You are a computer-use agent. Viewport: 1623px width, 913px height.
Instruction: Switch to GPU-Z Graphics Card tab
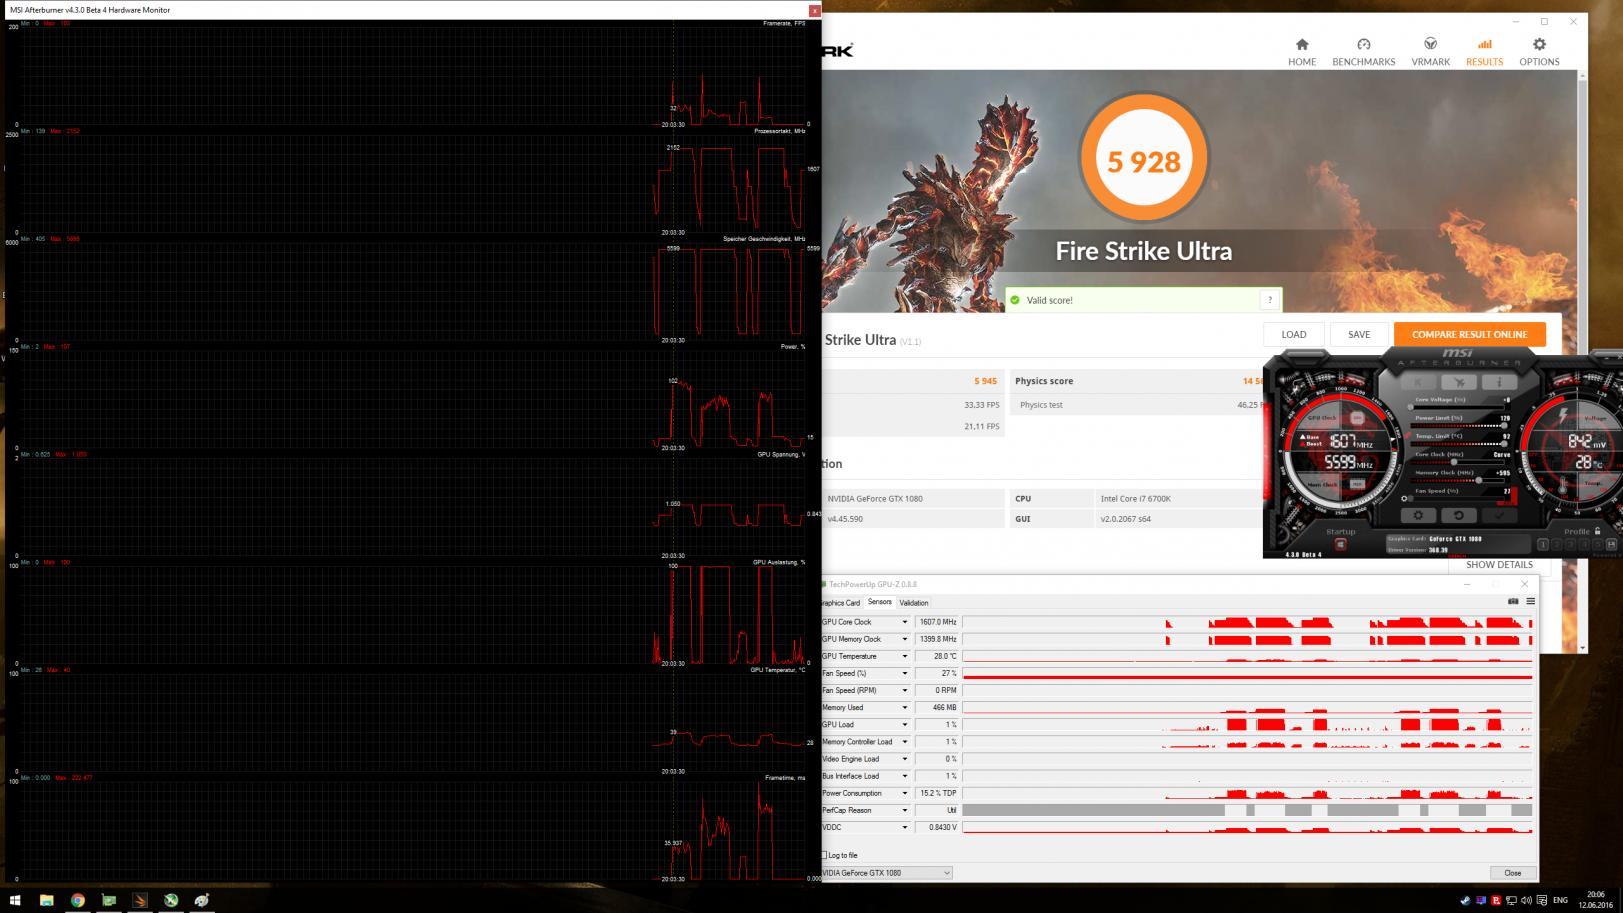tap(840, 603)
